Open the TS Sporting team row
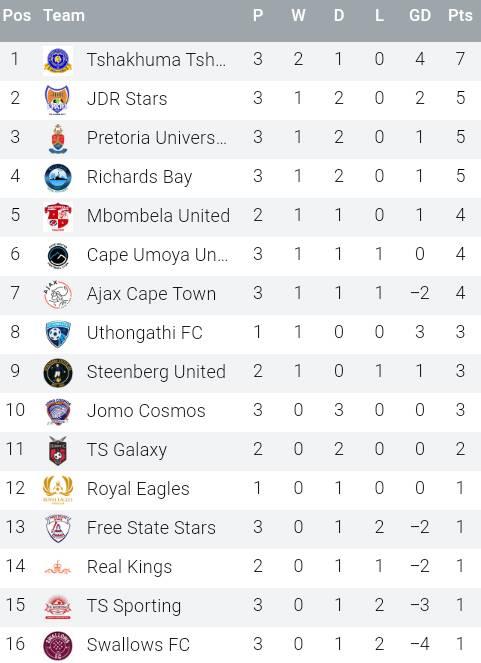This screenshot has height=663, width=481. coord(240,606)
